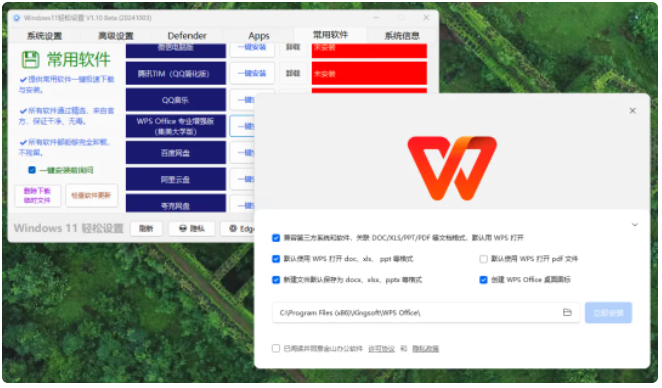Close the WPS installer dialog
The image size is (662, 388).
(632, 111)
